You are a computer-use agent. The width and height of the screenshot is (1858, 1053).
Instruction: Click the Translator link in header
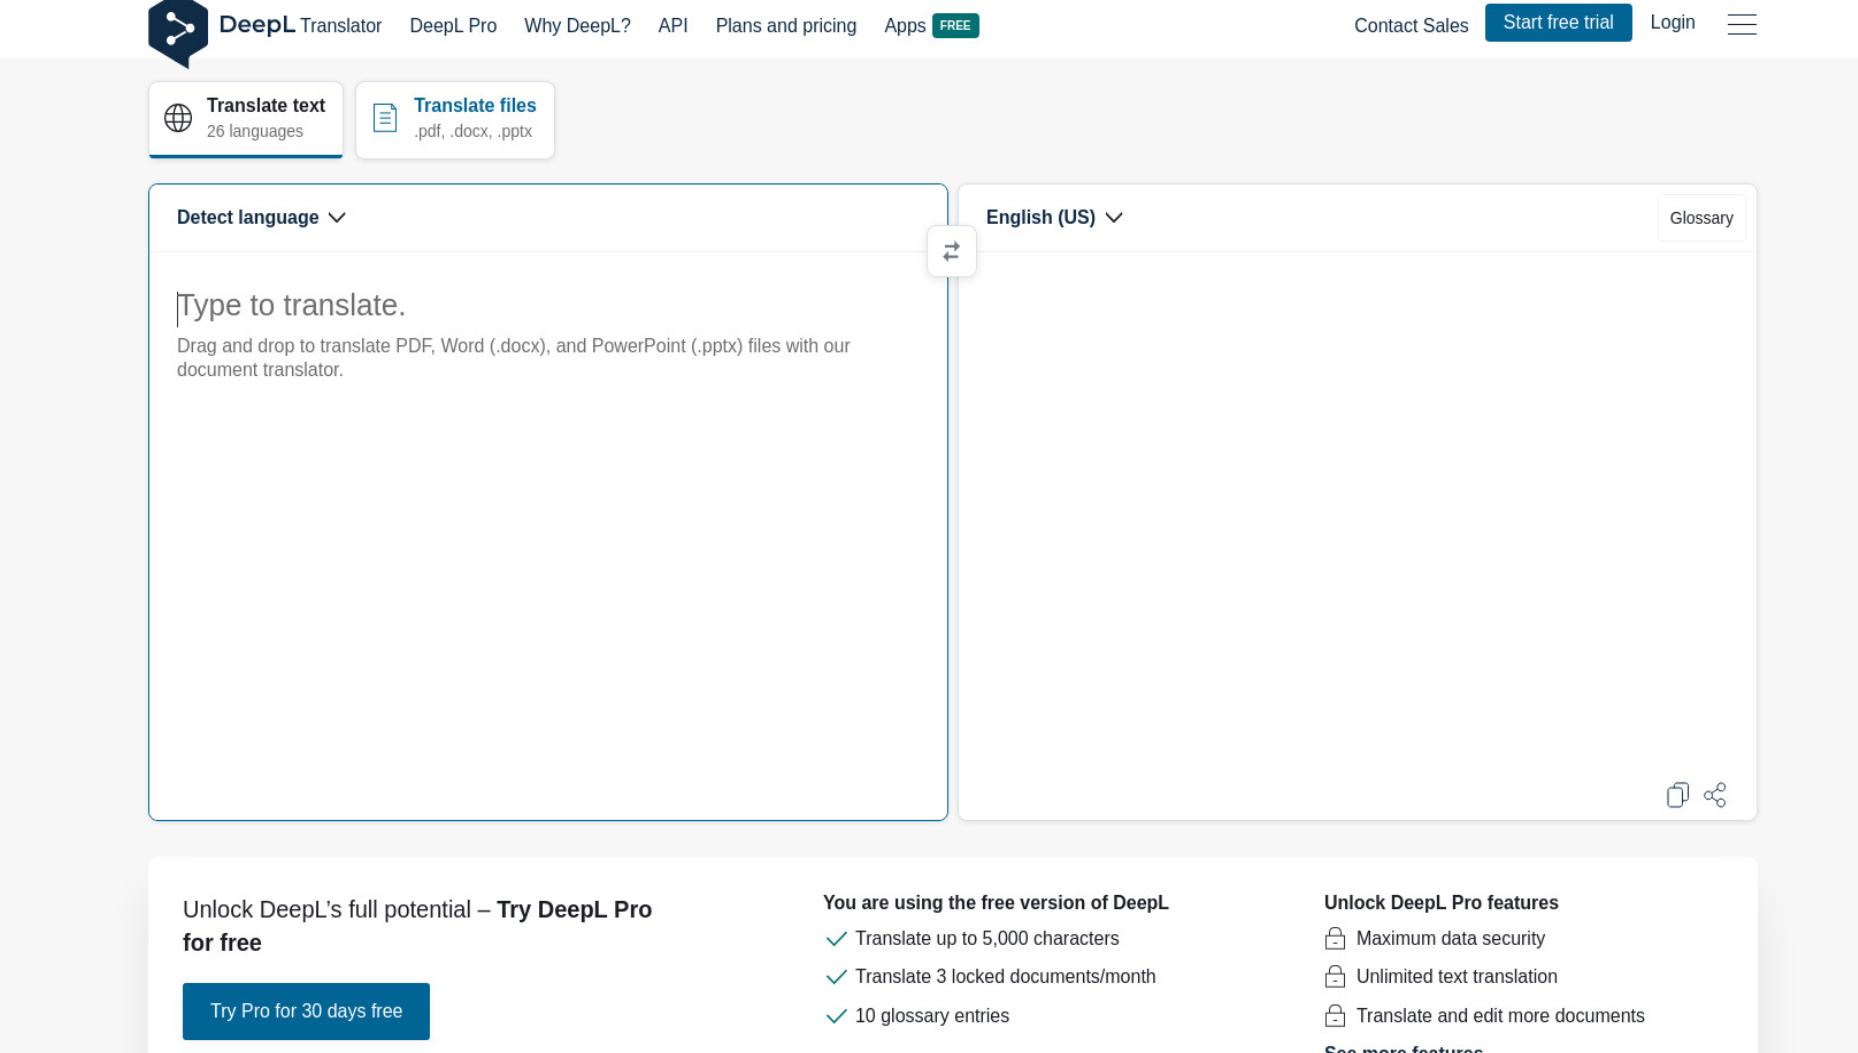click(341, 26)
